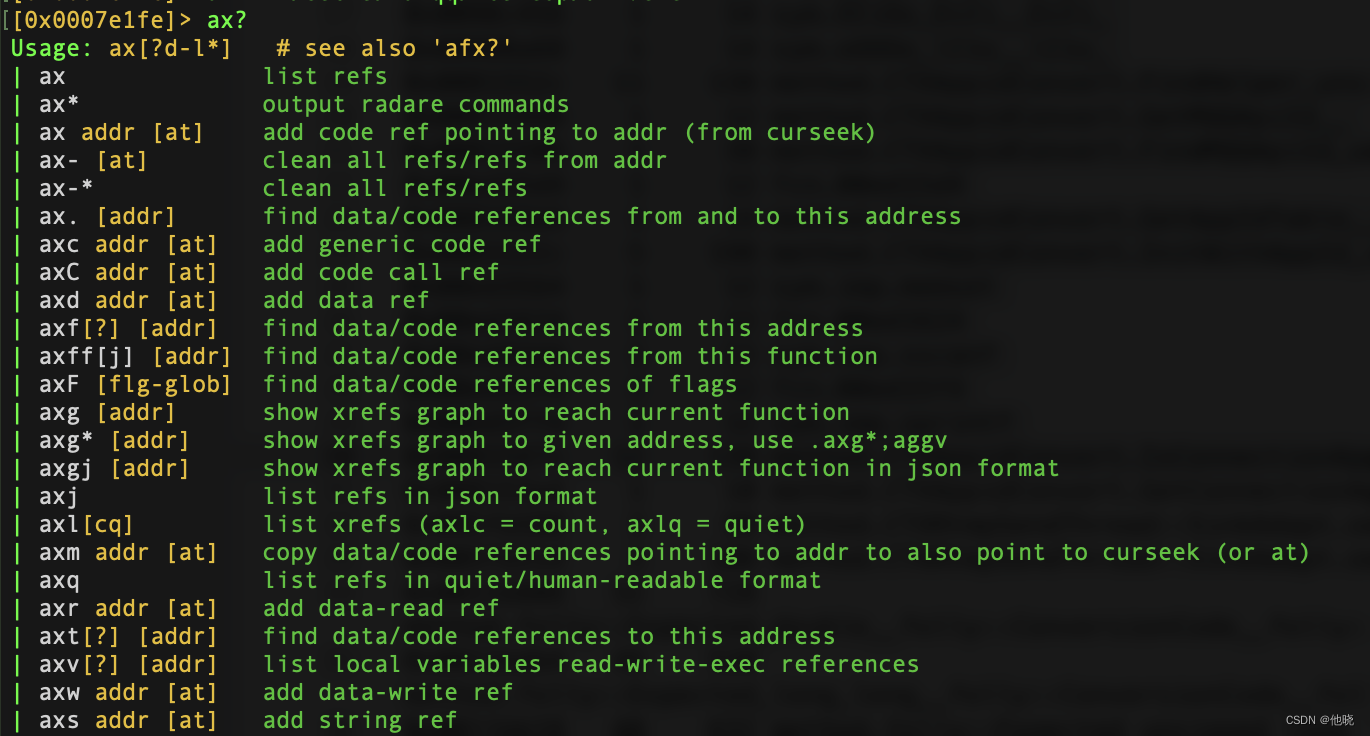Click the 'axgj' json format graph command

tap(66, 468)
